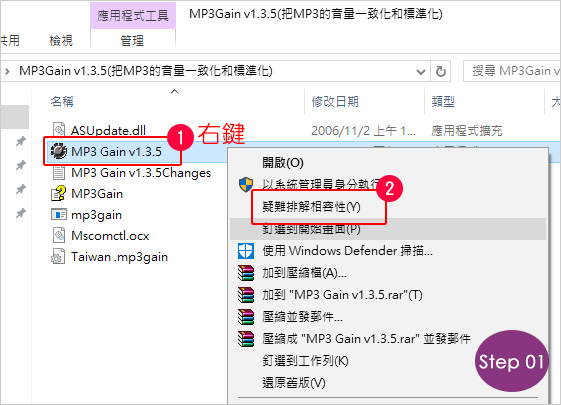Click the date 2006/11/2 of ASUpdate.dll
This screenshot has width=561, height=405.
pos(364,131)
